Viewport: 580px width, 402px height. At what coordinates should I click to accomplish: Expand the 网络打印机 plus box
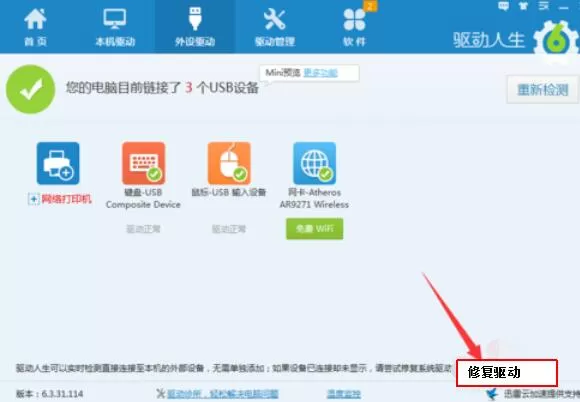click(x=33, y=199)
